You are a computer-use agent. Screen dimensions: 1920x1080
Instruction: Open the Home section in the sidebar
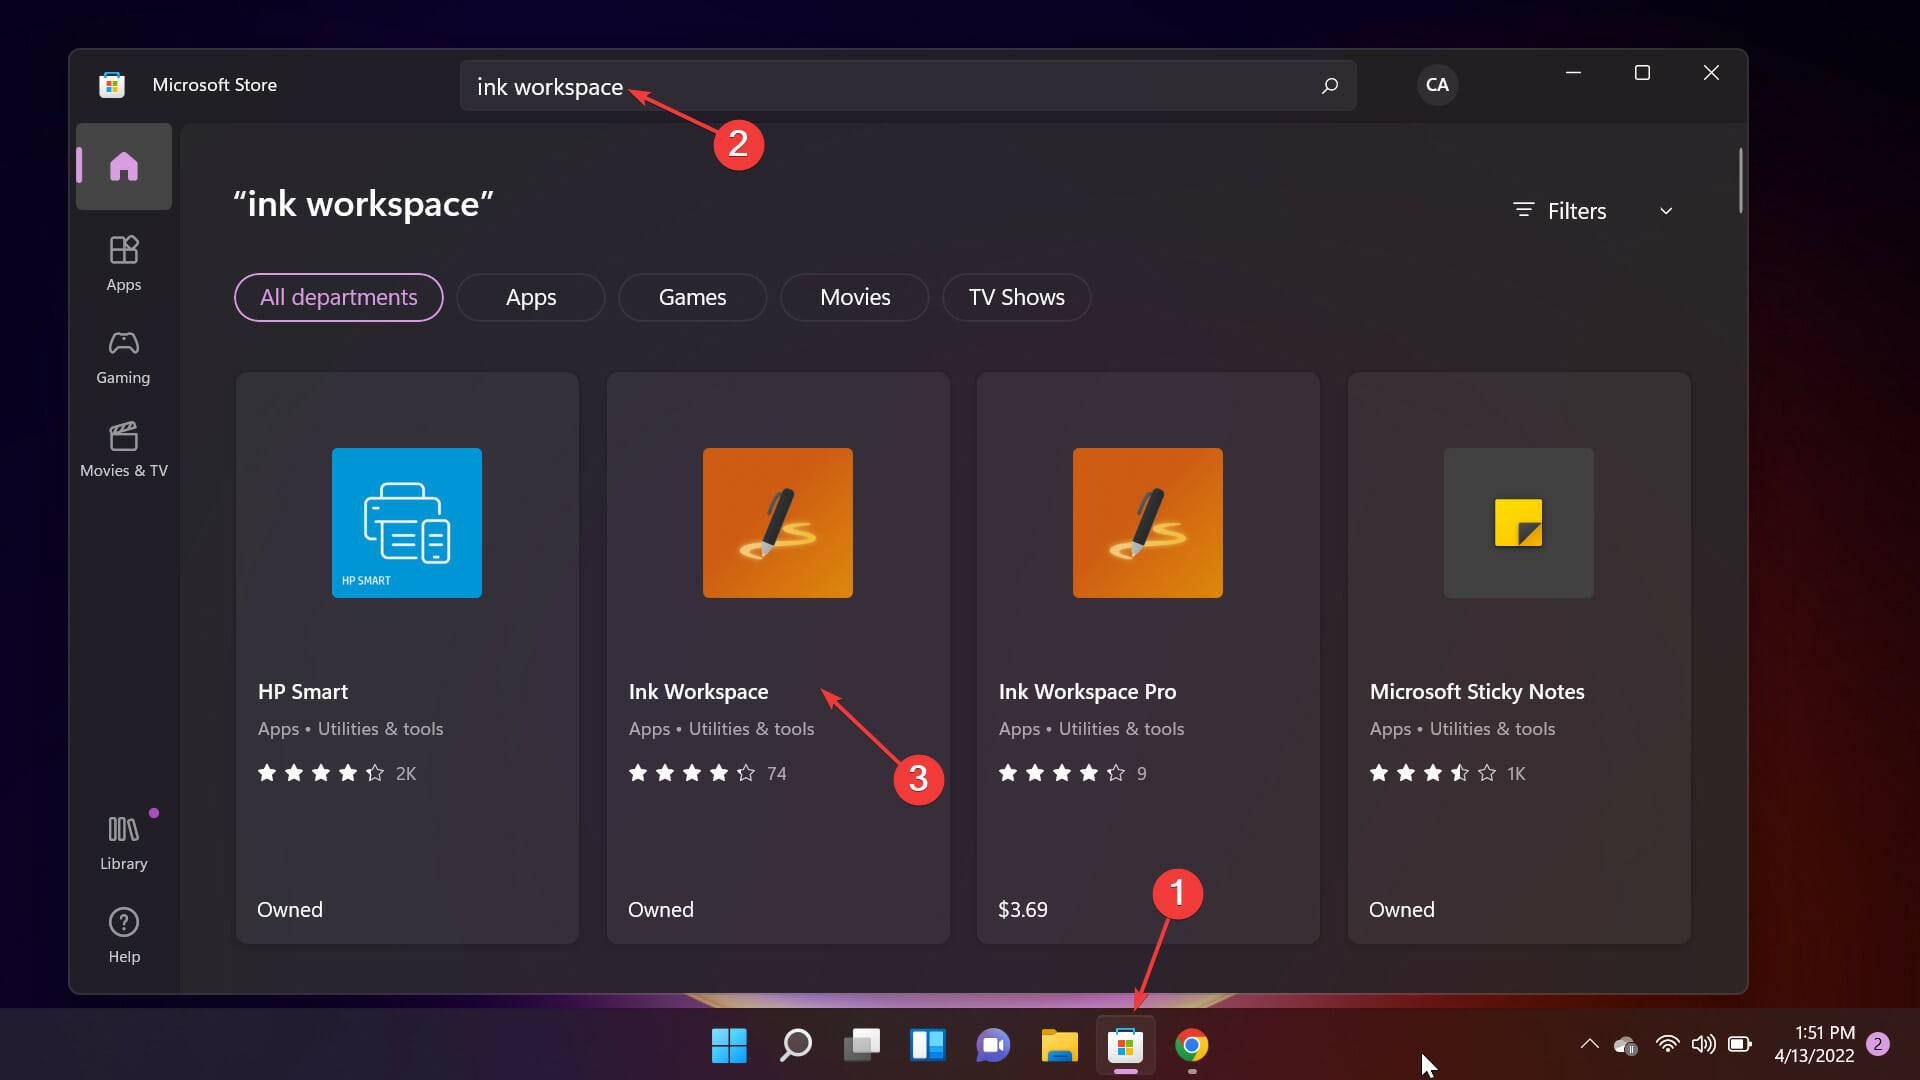[122, 166]
